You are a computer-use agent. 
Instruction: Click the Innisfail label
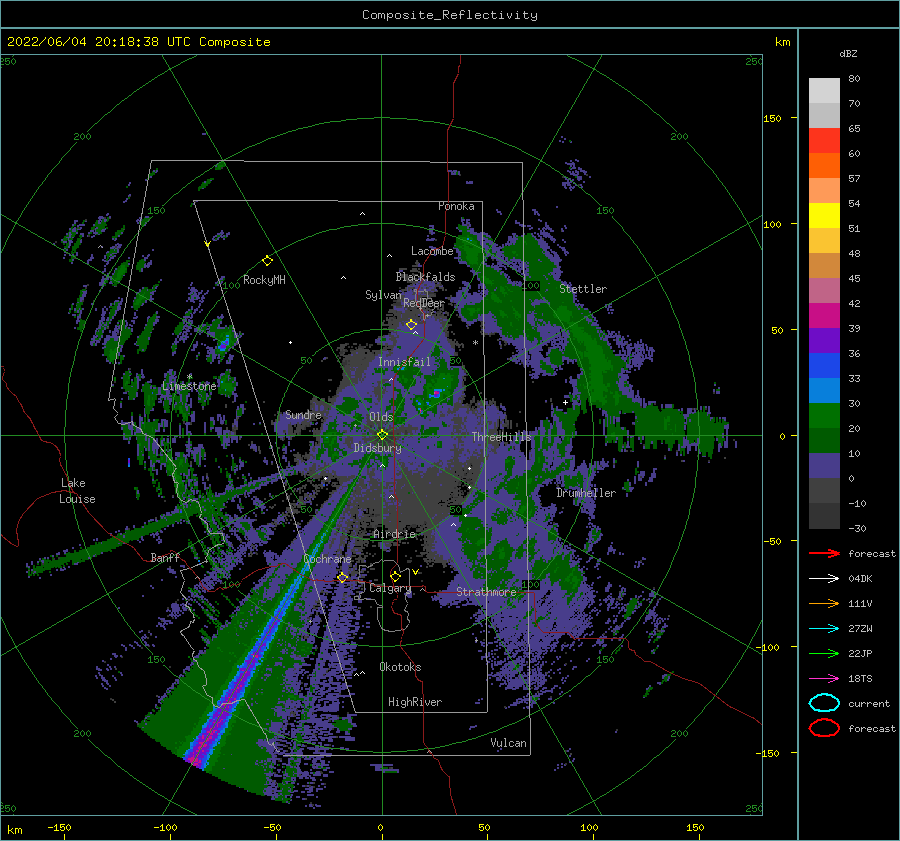[404, 362]
